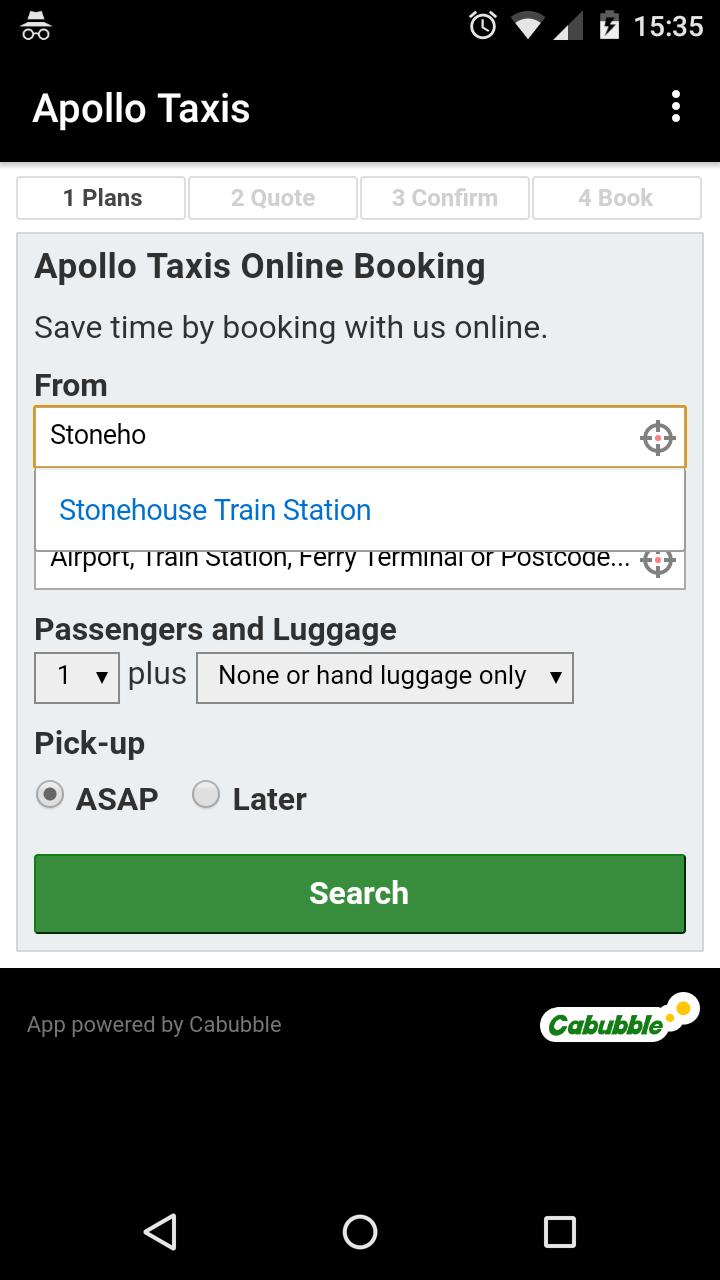Select the ASAP pick-up radio button

tap(50, 795)
